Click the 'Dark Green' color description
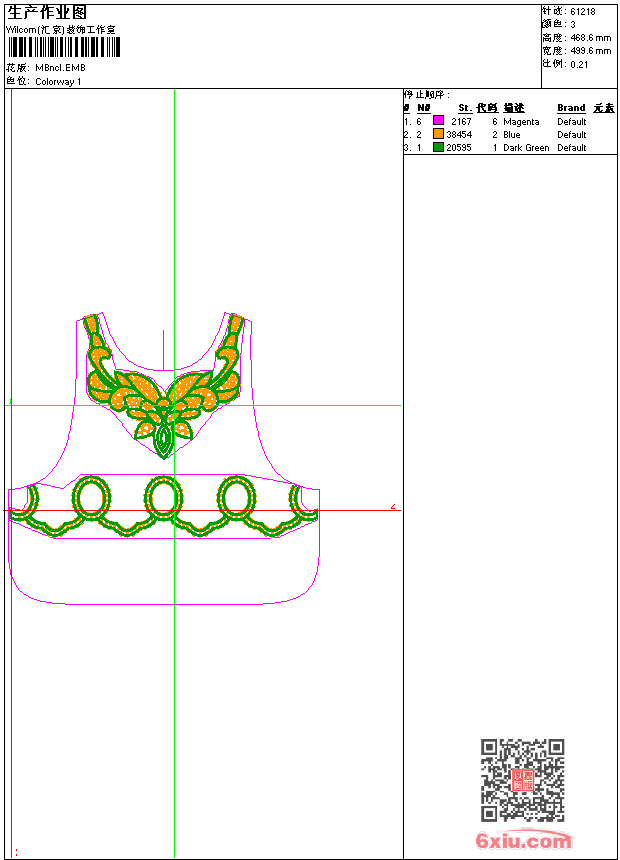This screenshot has width=620, height=860. point(526,148)
